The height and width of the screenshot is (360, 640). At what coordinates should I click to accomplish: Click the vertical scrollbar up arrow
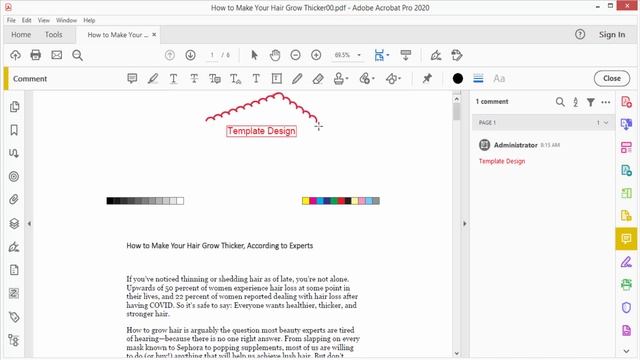click(x=456, y=99)
